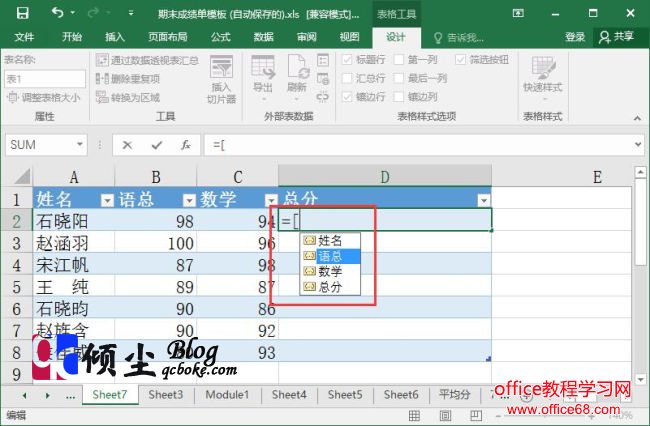Click the vertical scrollbar up arrow
Screen dimensions: 650x426
(x=640, y=172)
